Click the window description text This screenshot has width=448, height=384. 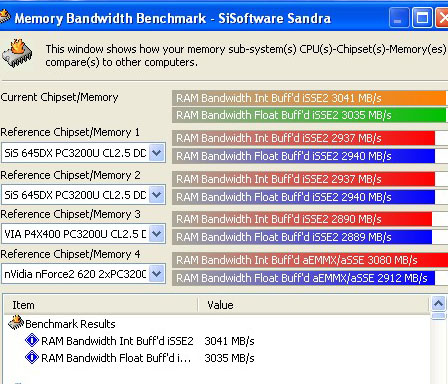pyautogui.click(x=246, y=55)
